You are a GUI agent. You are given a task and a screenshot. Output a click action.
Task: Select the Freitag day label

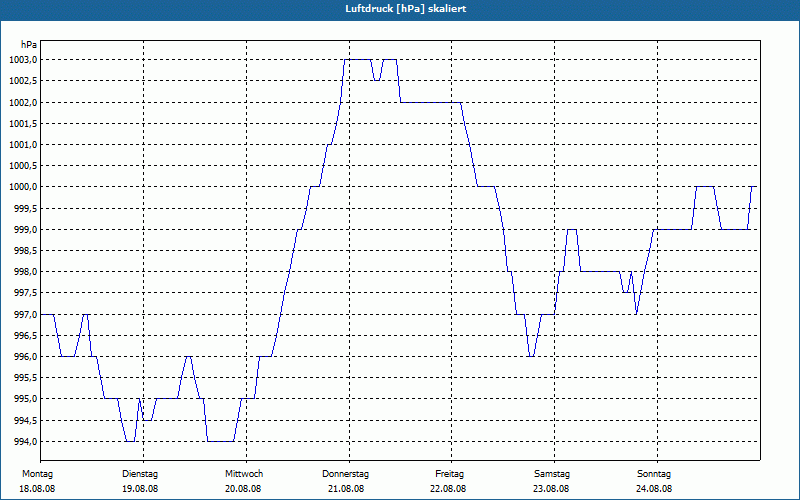pos(449,474)
